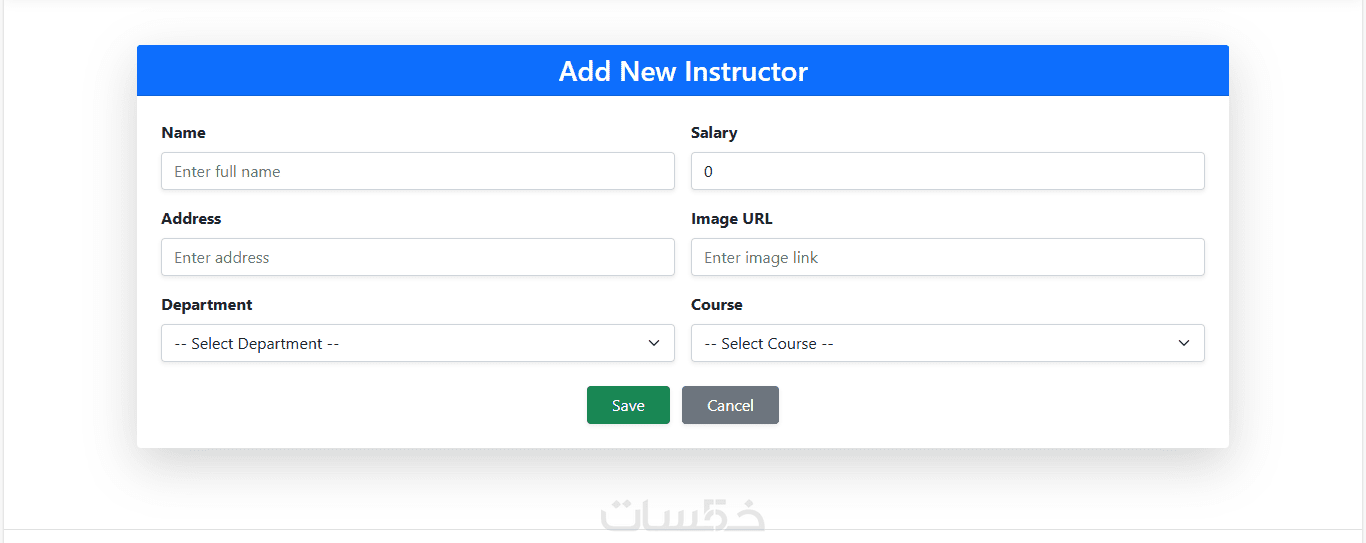
Task: Cancel adding the new instructor
Action: [x=730, y=405]
